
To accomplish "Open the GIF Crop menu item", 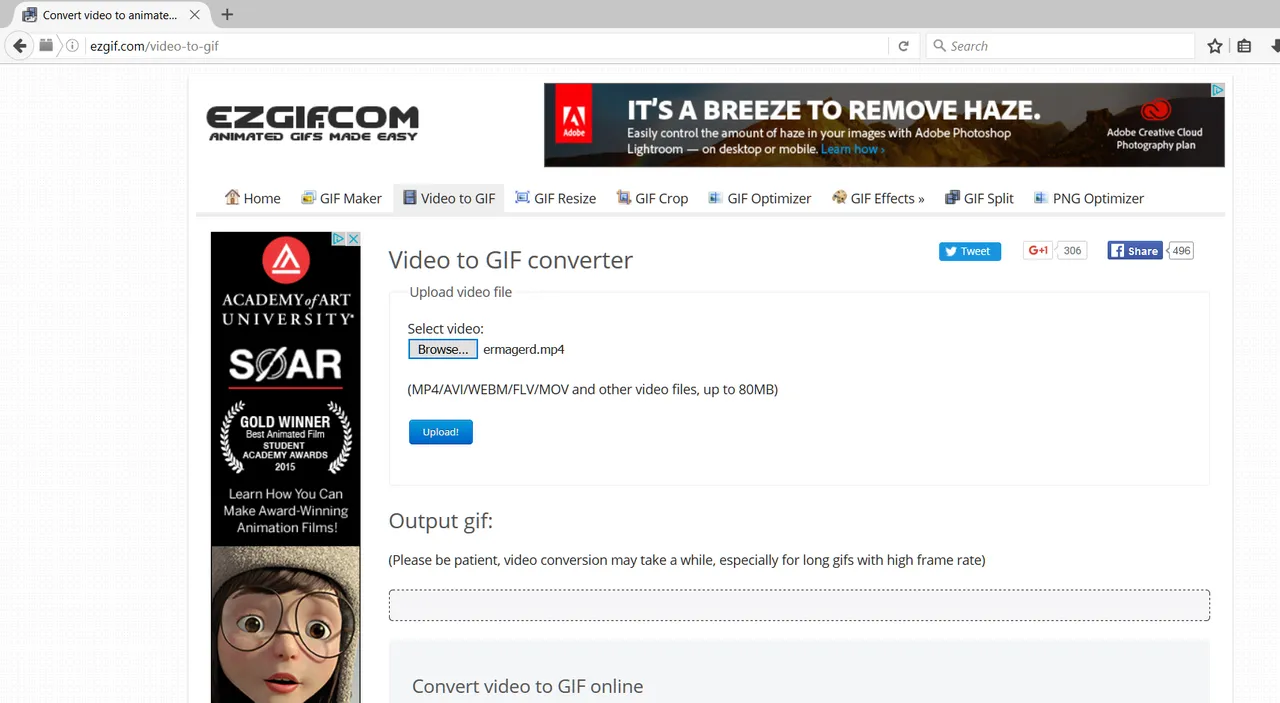I will pyautogui.click(x=653, y=198).
